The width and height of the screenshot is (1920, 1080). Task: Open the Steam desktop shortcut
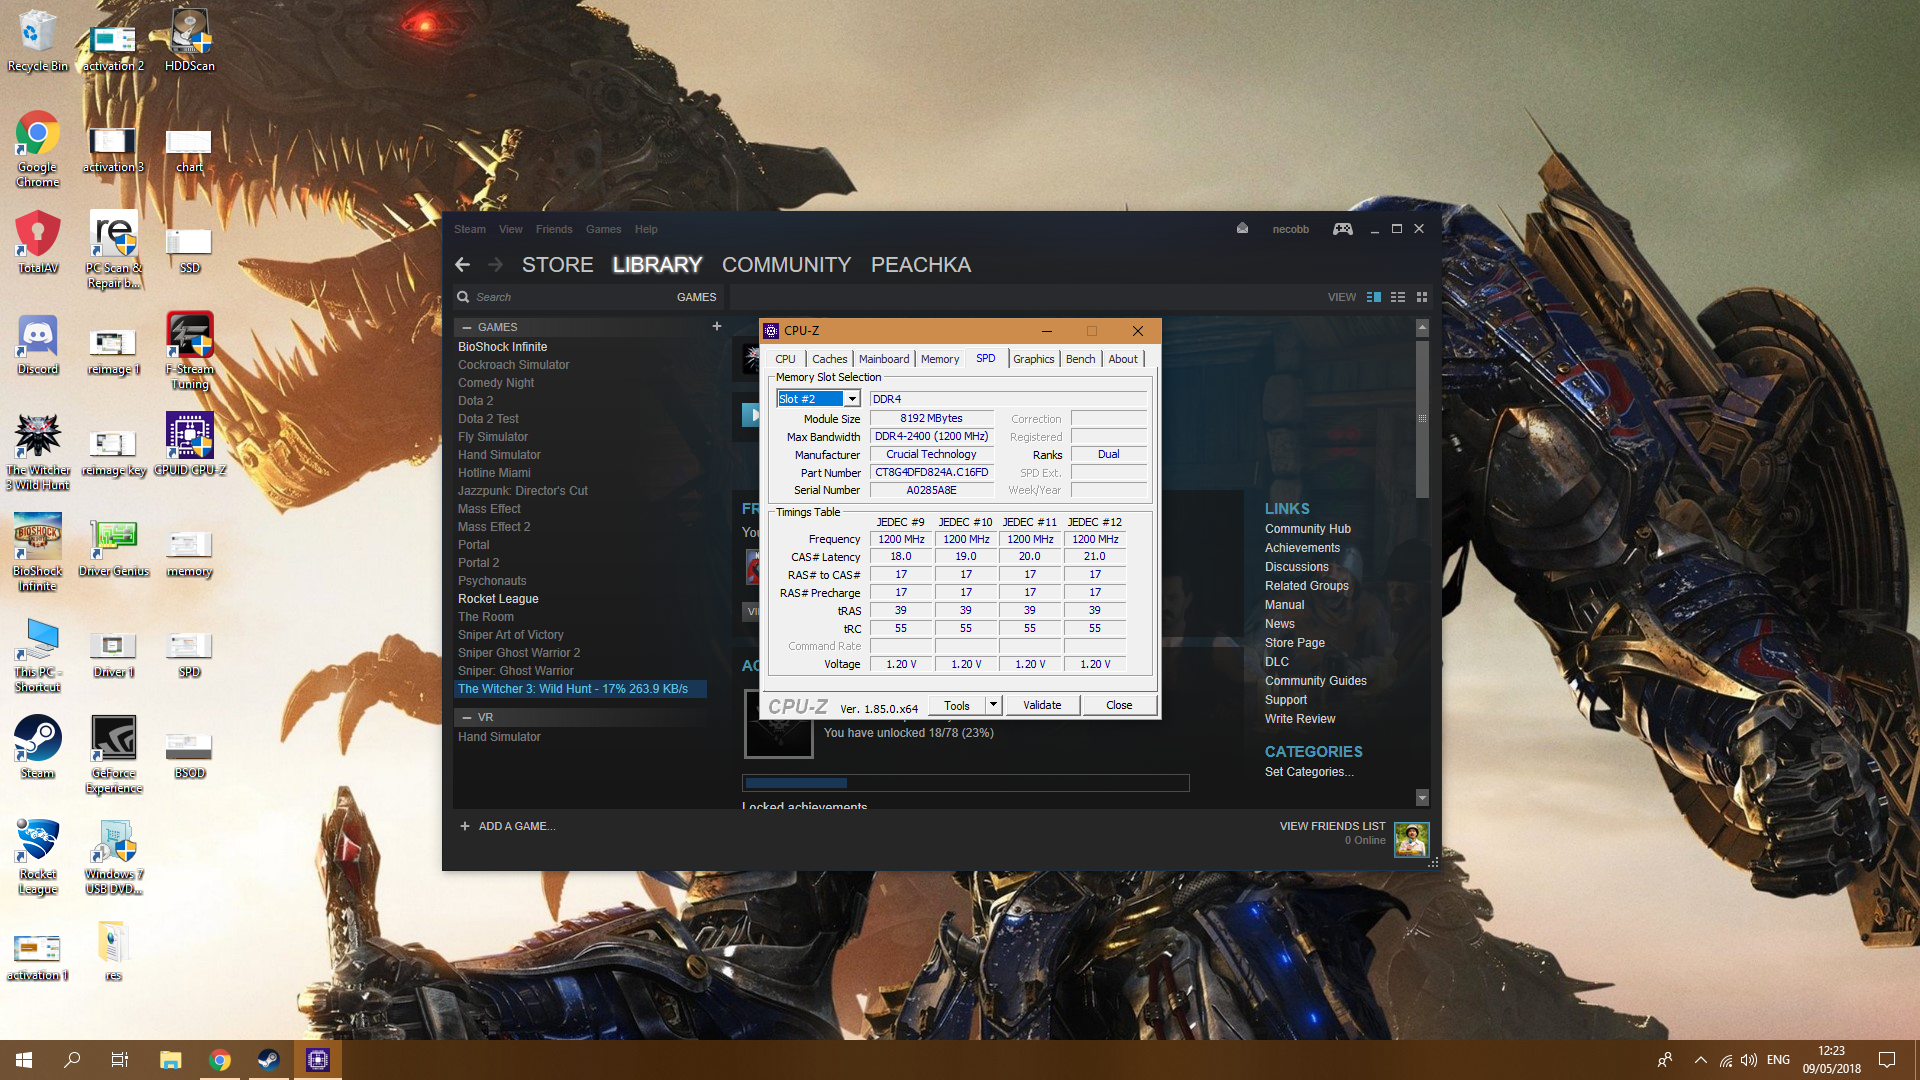38,746
